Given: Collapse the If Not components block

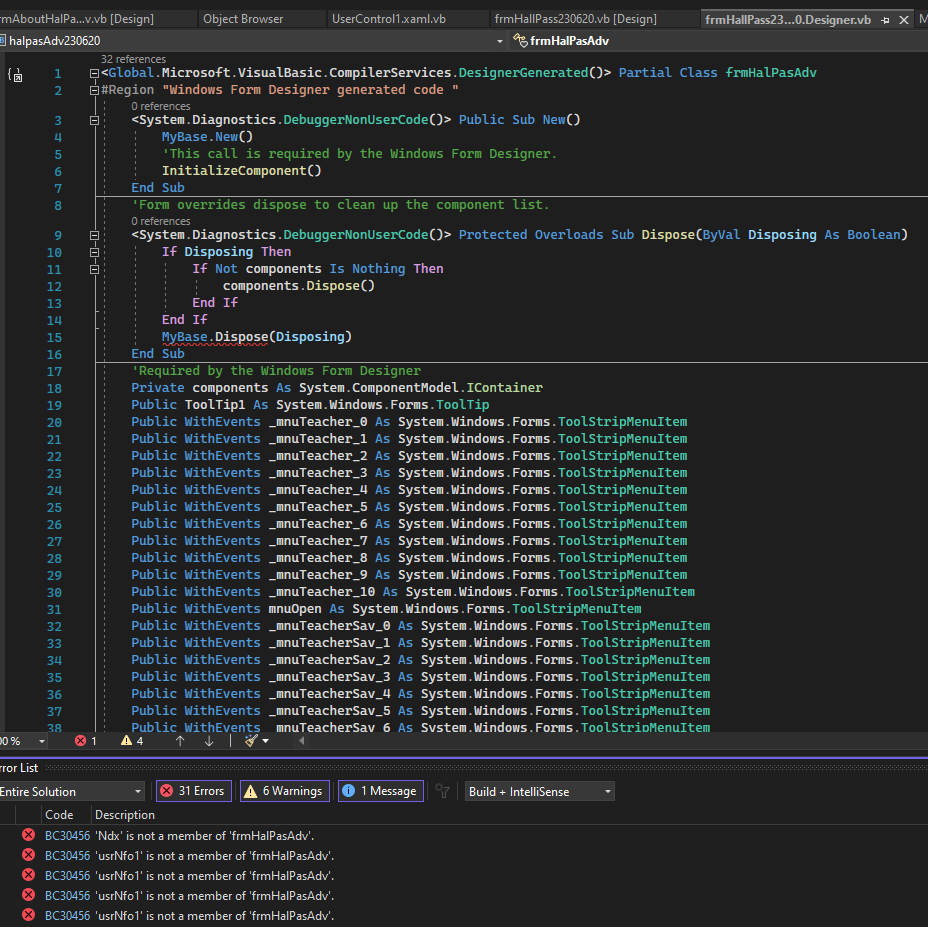Looking at the screenshot, I should pyautogui.click(x=94, y=269).
